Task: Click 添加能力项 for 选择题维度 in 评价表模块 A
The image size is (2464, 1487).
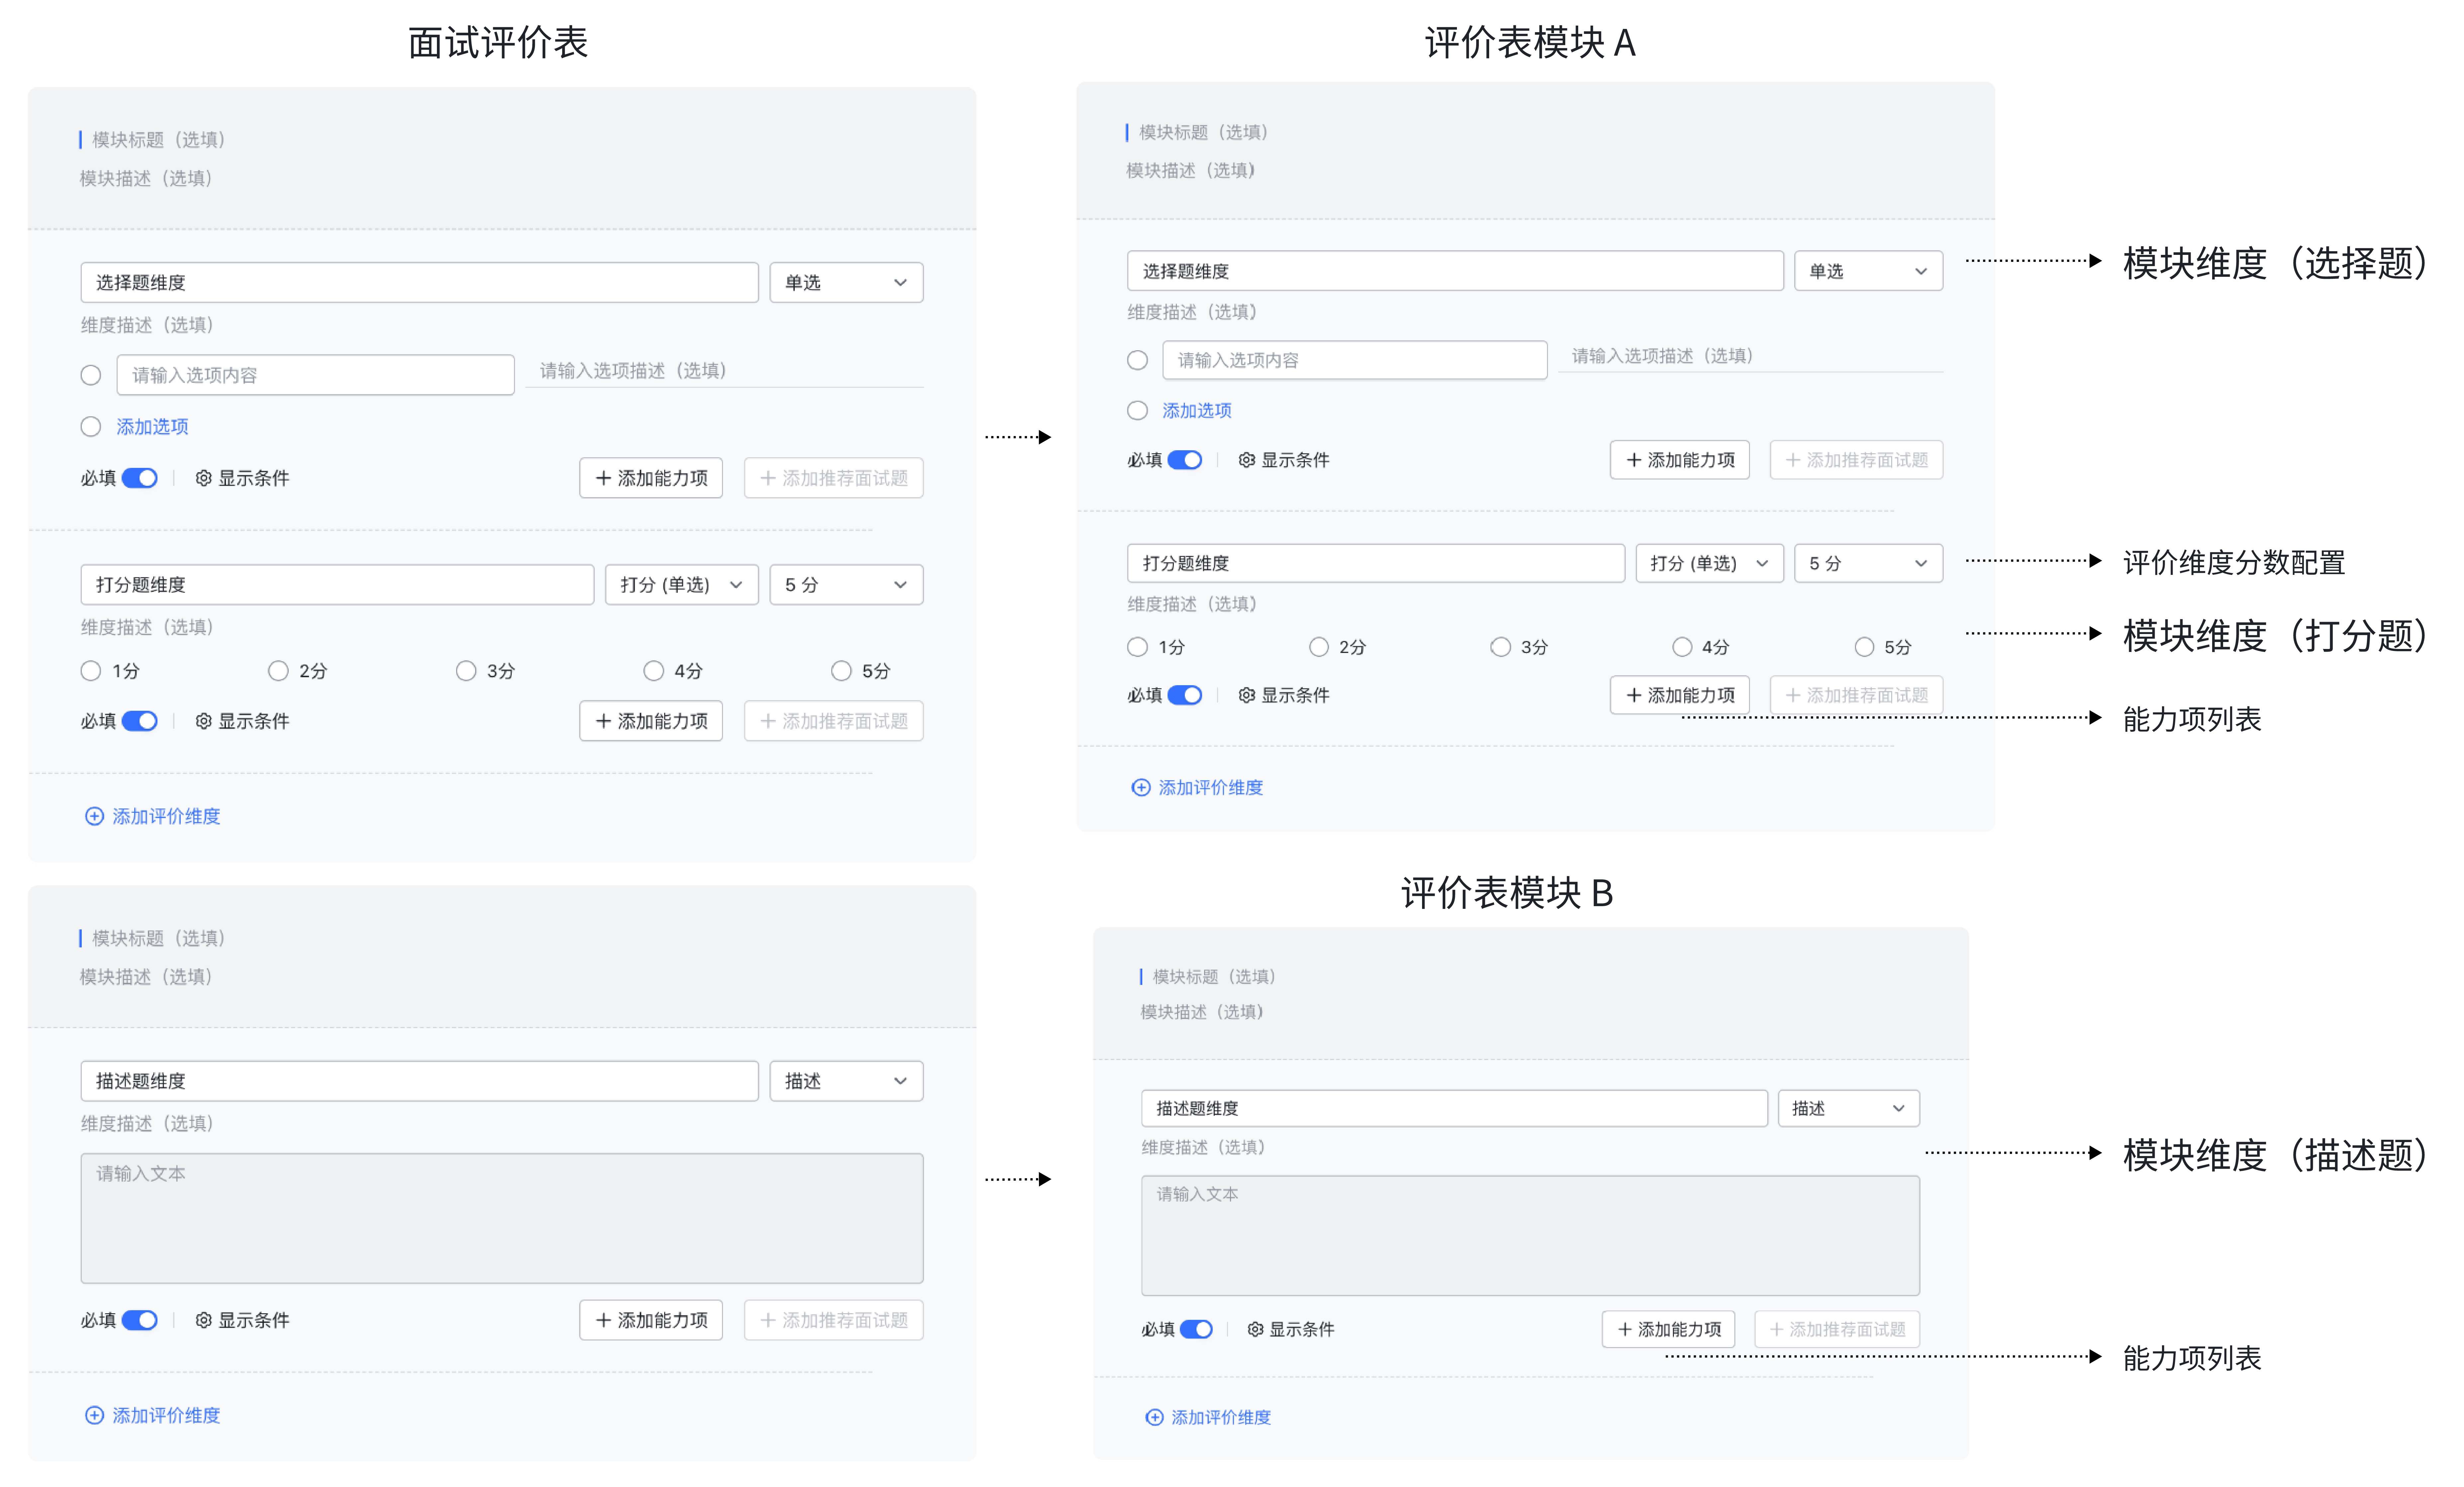Action: pos(1680,460)
